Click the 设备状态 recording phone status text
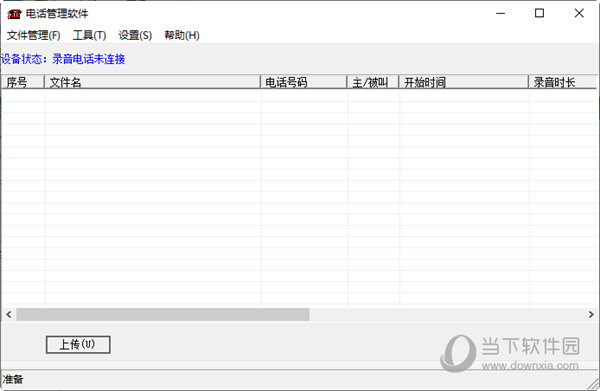 coord(63,59)
